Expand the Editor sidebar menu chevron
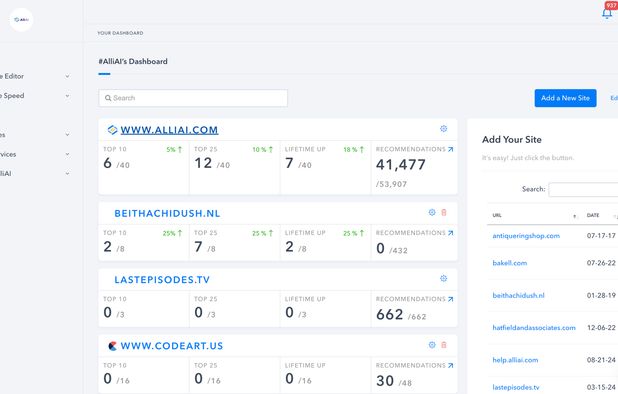Image resolution: width=618 pixels, height=394 pixels. (x=67, y=76)
